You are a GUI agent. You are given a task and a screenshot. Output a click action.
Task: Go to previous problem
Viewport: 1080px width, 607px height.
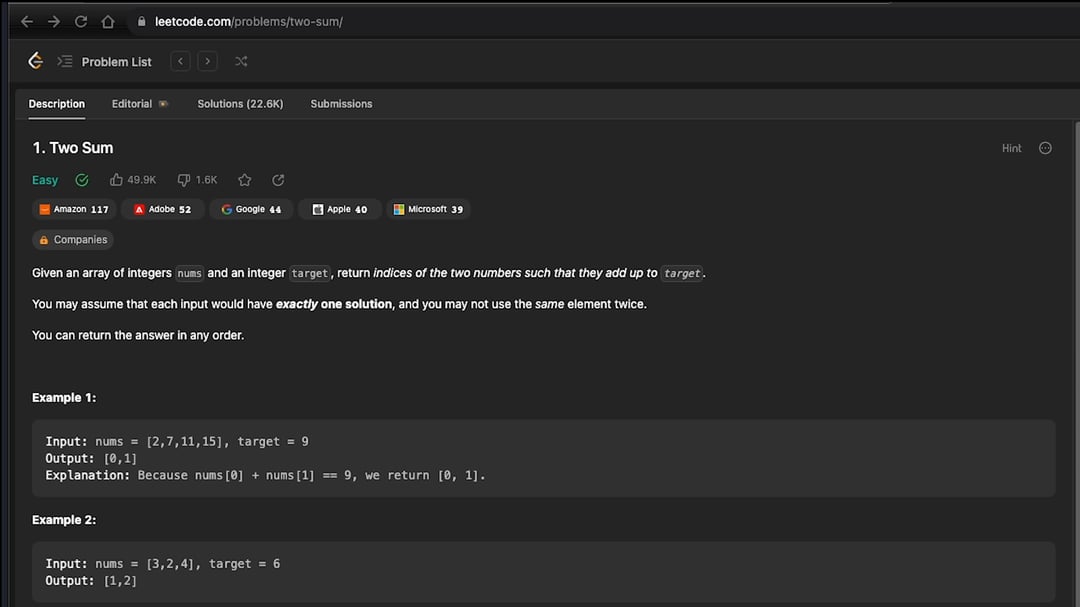(x=180, y=61)
